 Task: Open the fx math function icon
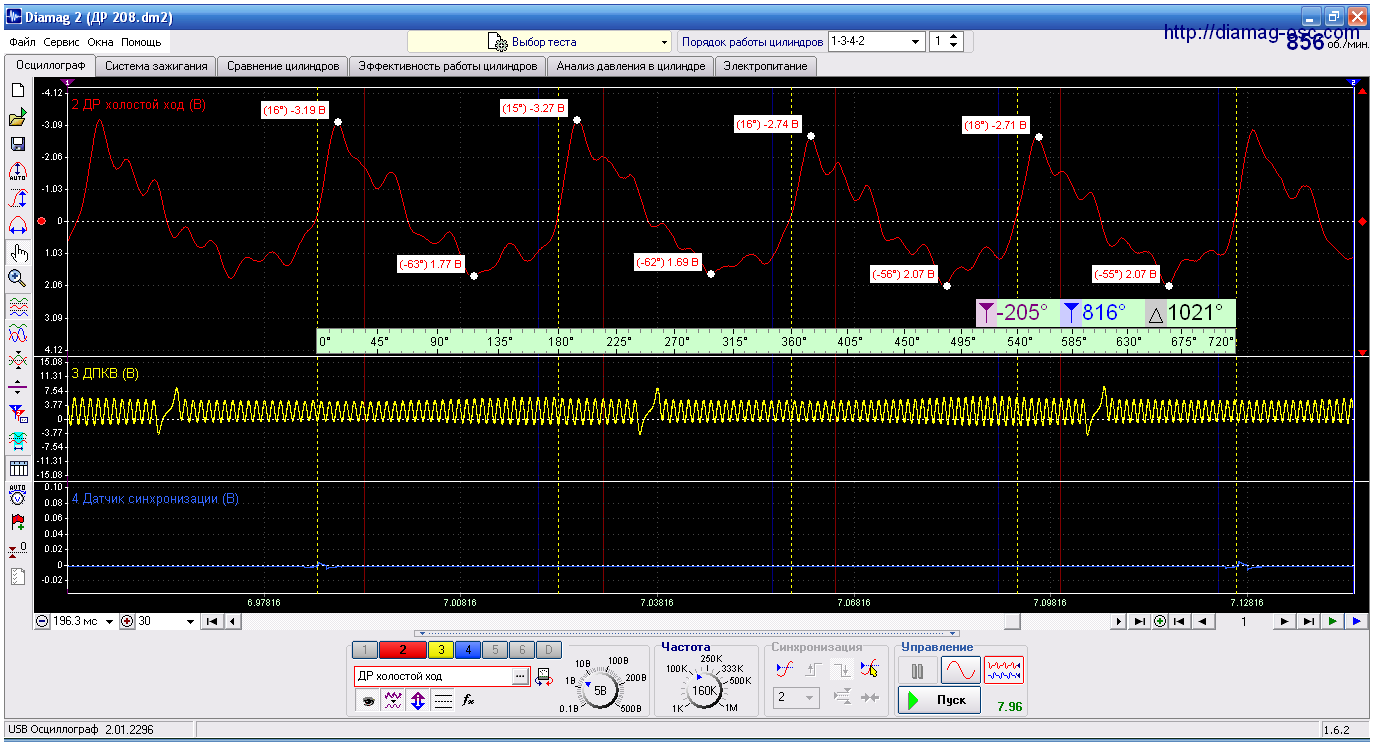pyautogui.click(x=468, y=701)
